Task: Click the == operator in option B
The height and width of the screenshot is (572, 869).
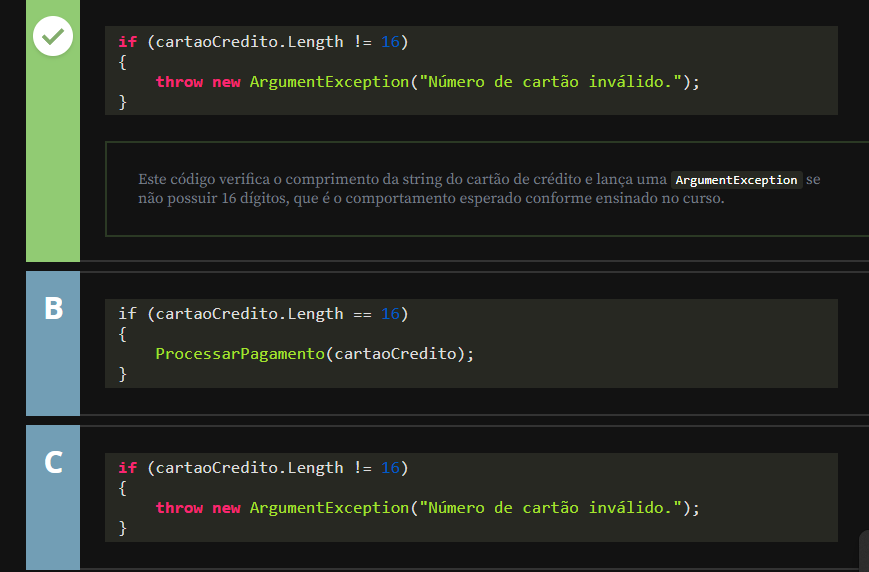Action: coord(362,314)
